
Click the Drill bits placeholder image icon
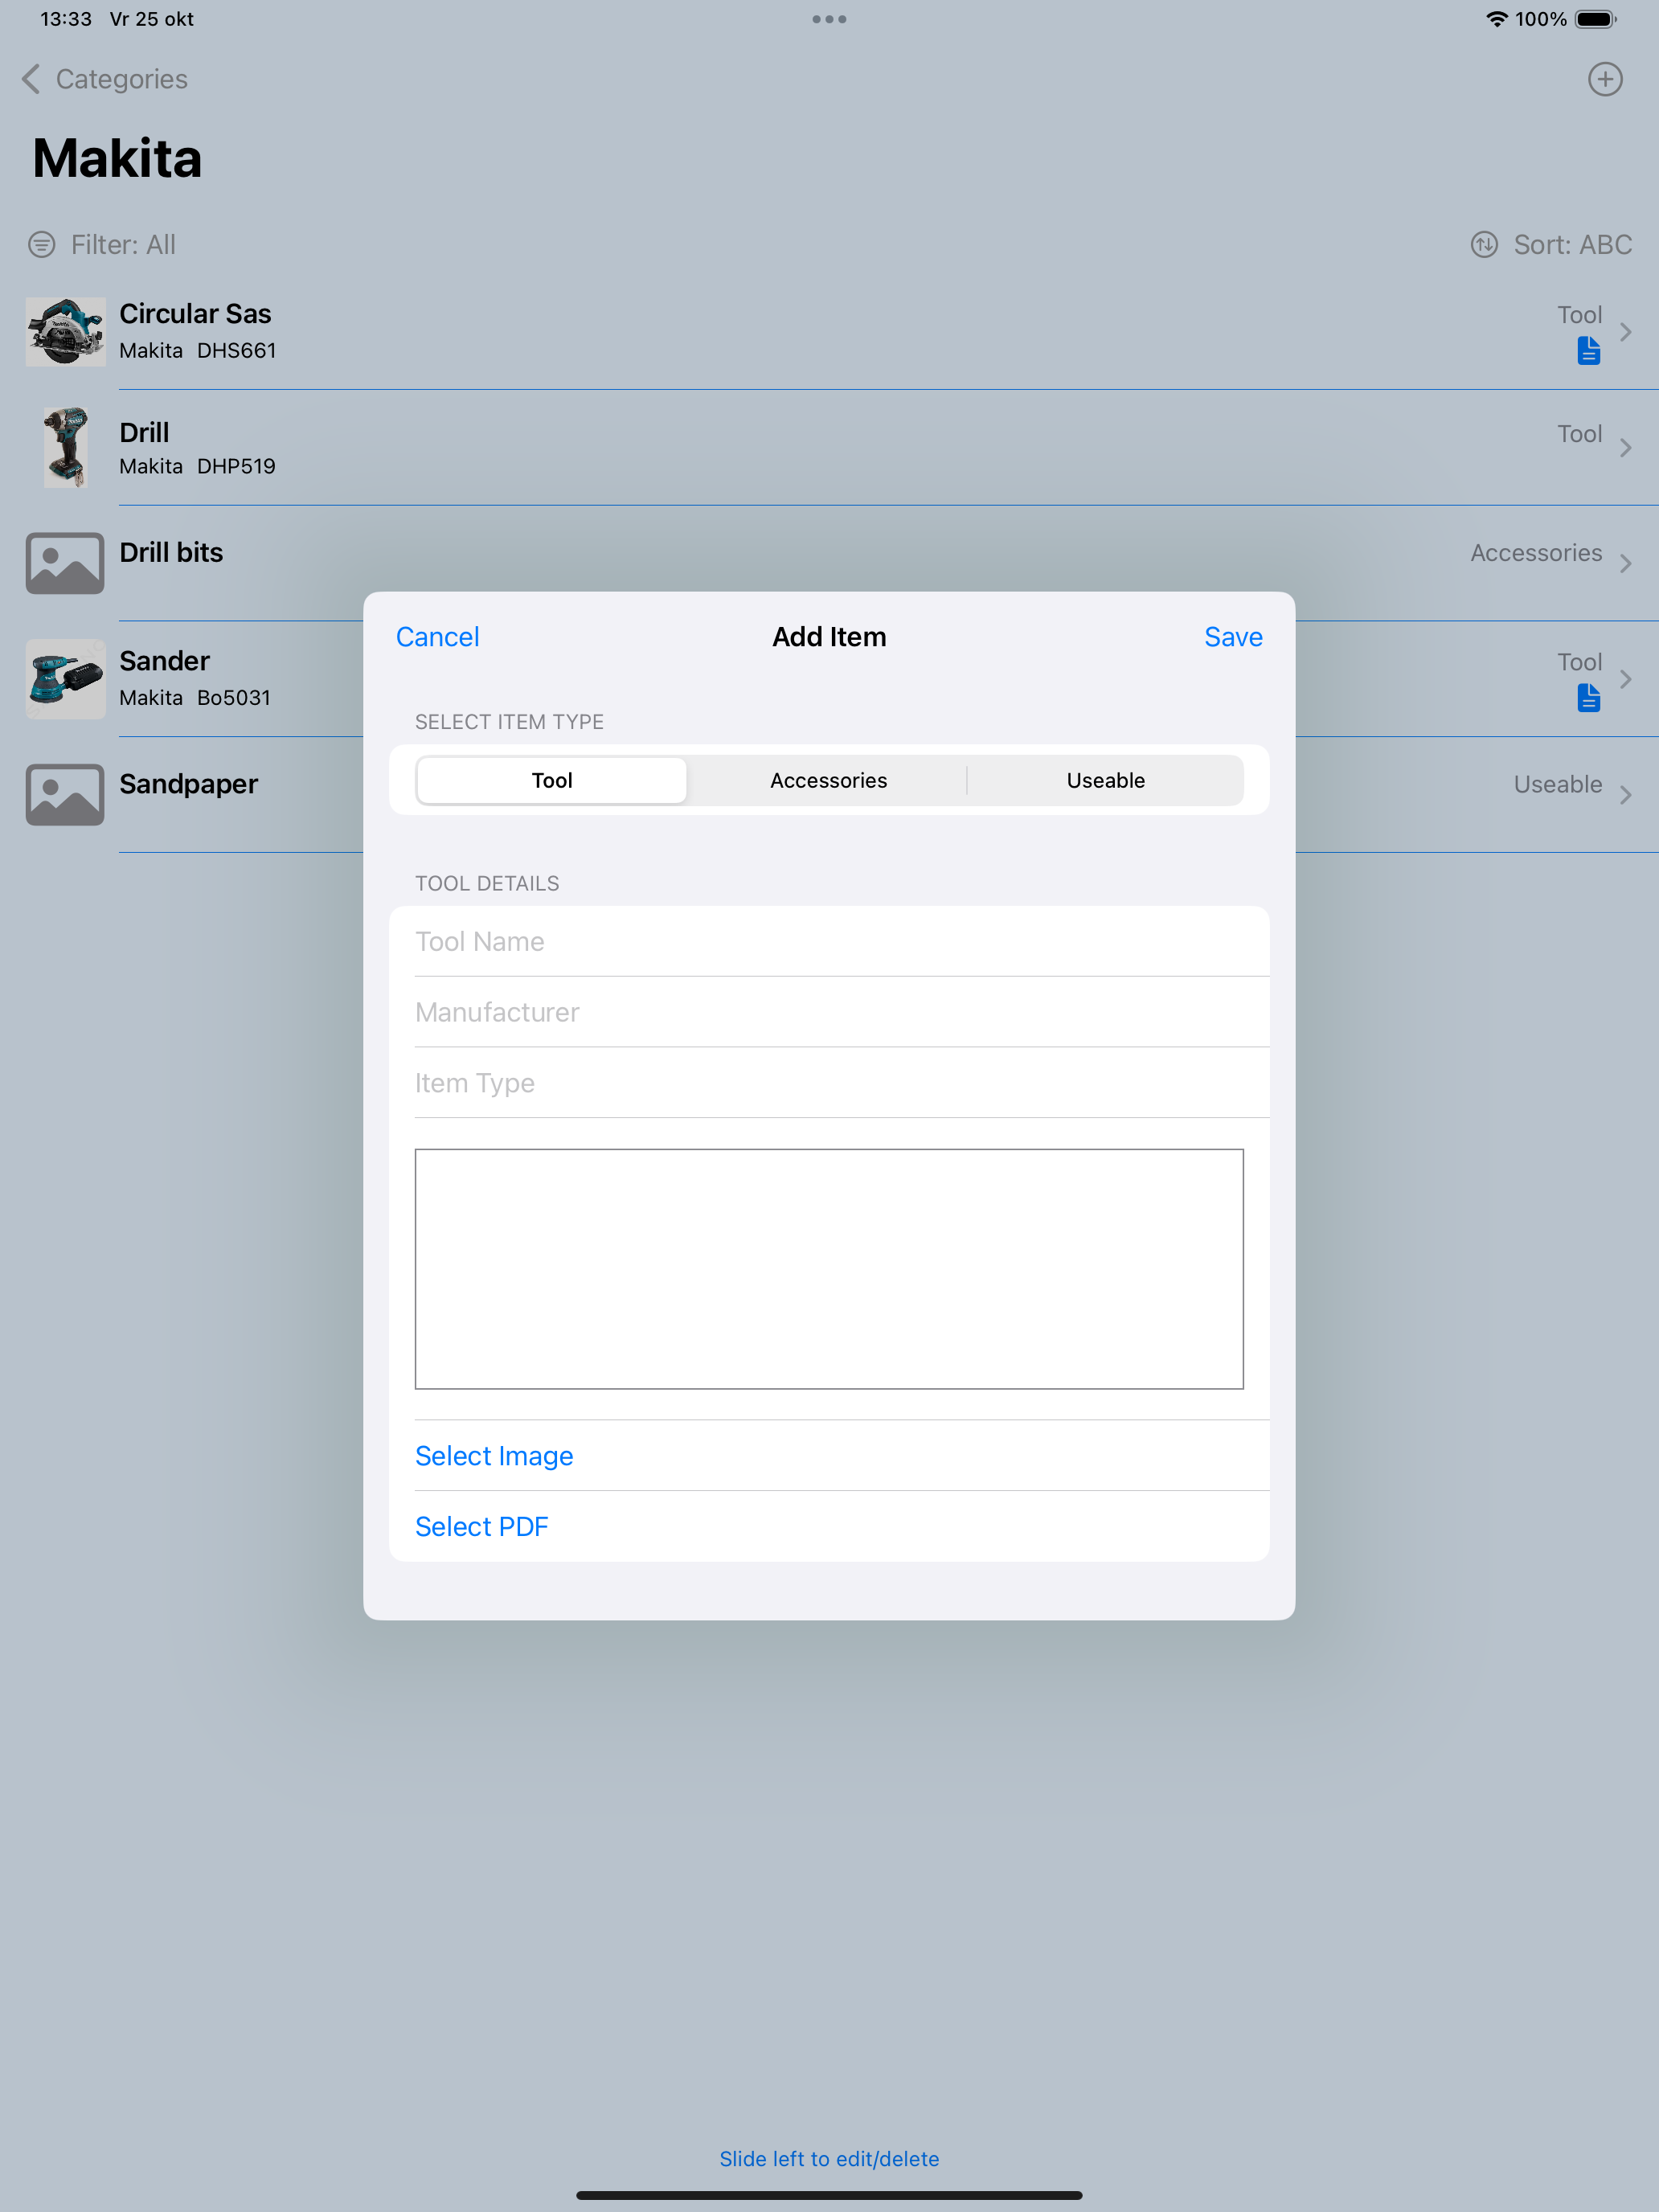pos(65,563)
